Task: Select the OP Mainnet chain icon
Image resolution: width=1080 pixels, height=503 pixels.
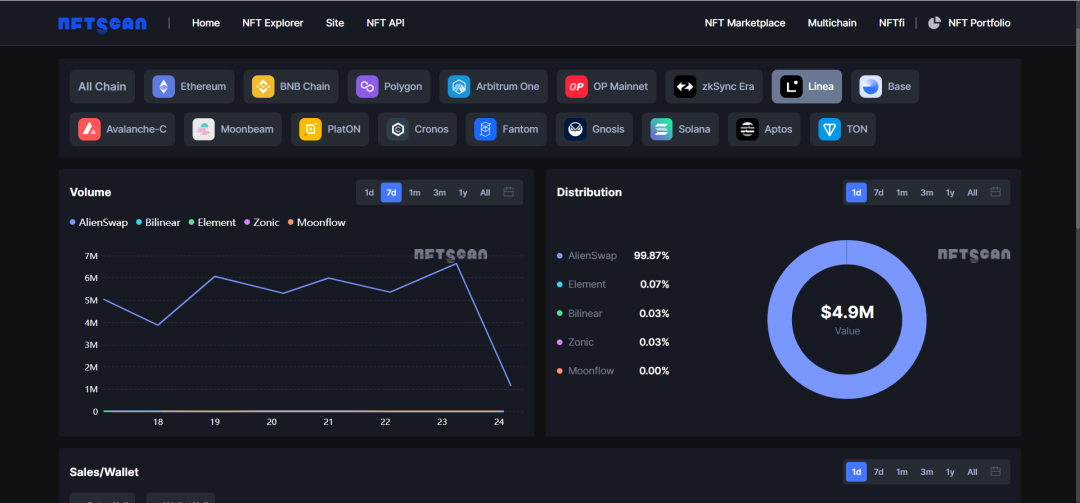Action: [576, 87]
